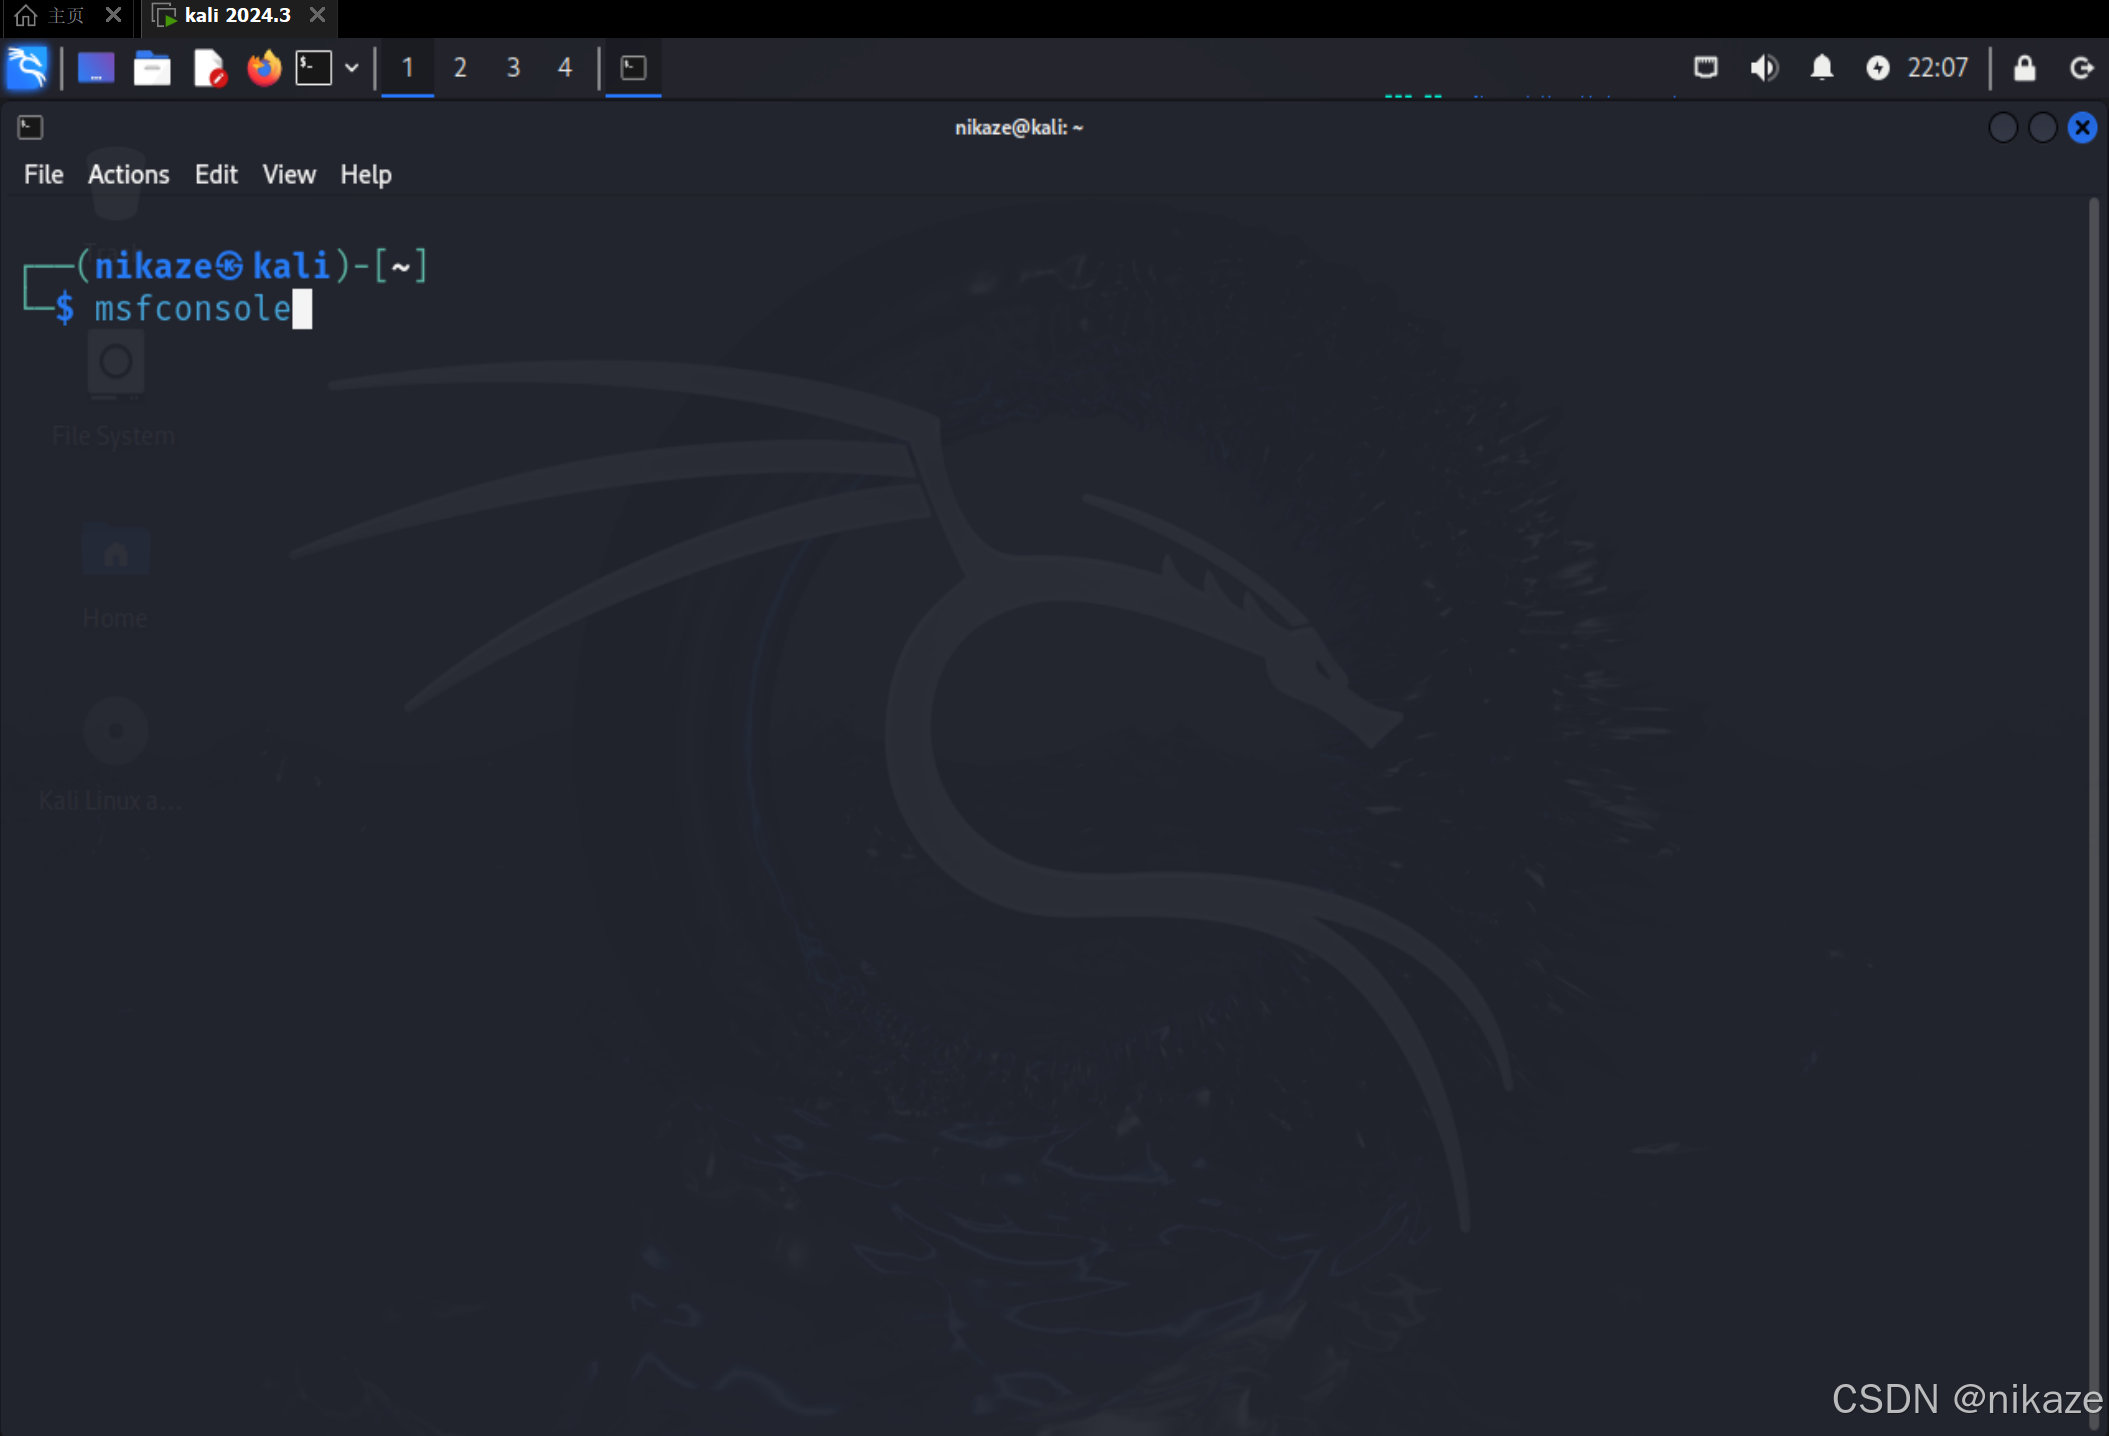
Task: Launch the text editor from the panel
Action: pos(209,68)
